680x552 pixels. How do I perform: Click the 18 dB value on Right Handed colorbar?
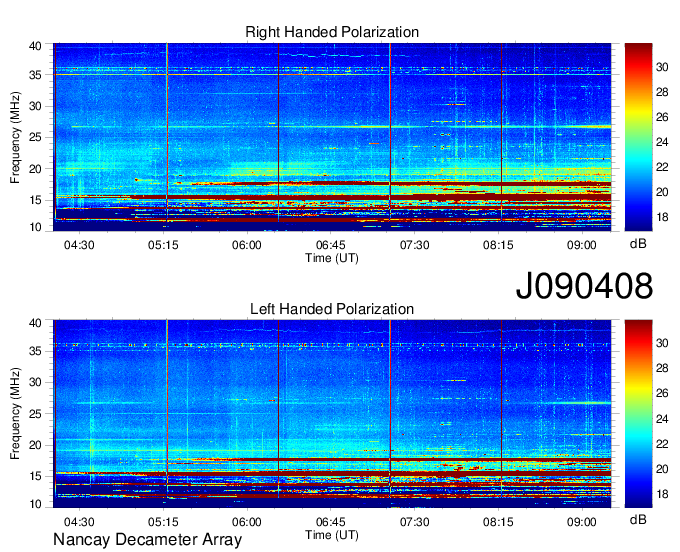(x=662, y=217)
